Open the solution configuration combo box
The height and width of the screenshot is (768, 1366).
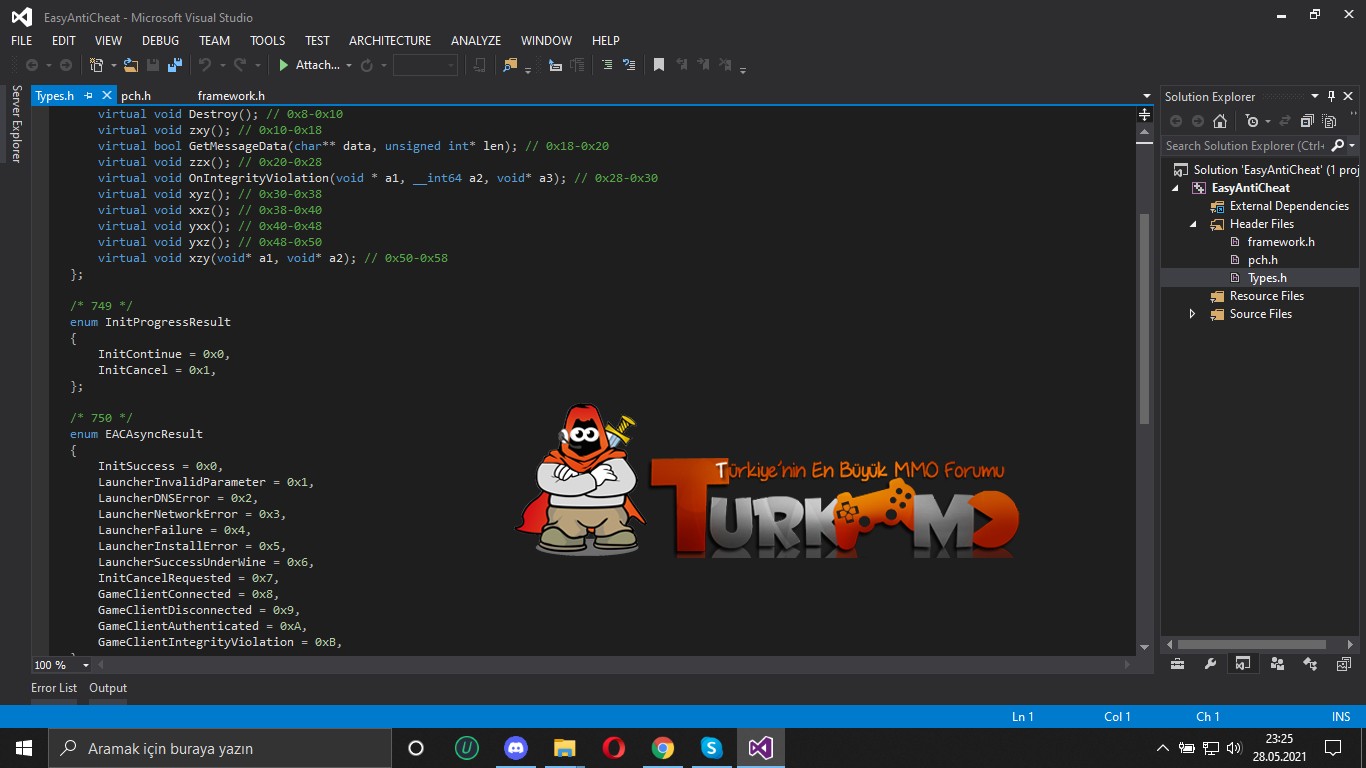425,65
